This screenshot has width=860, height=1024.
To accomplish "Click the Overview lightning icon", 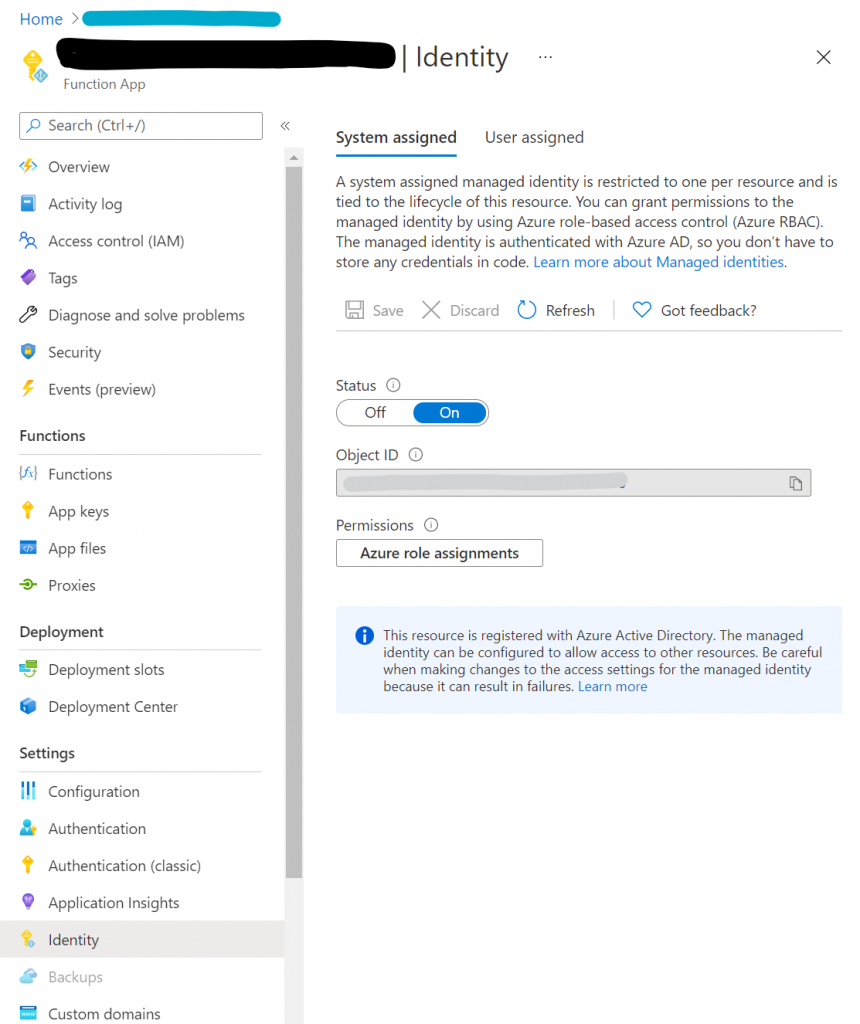I will click(x=28, y=166).
